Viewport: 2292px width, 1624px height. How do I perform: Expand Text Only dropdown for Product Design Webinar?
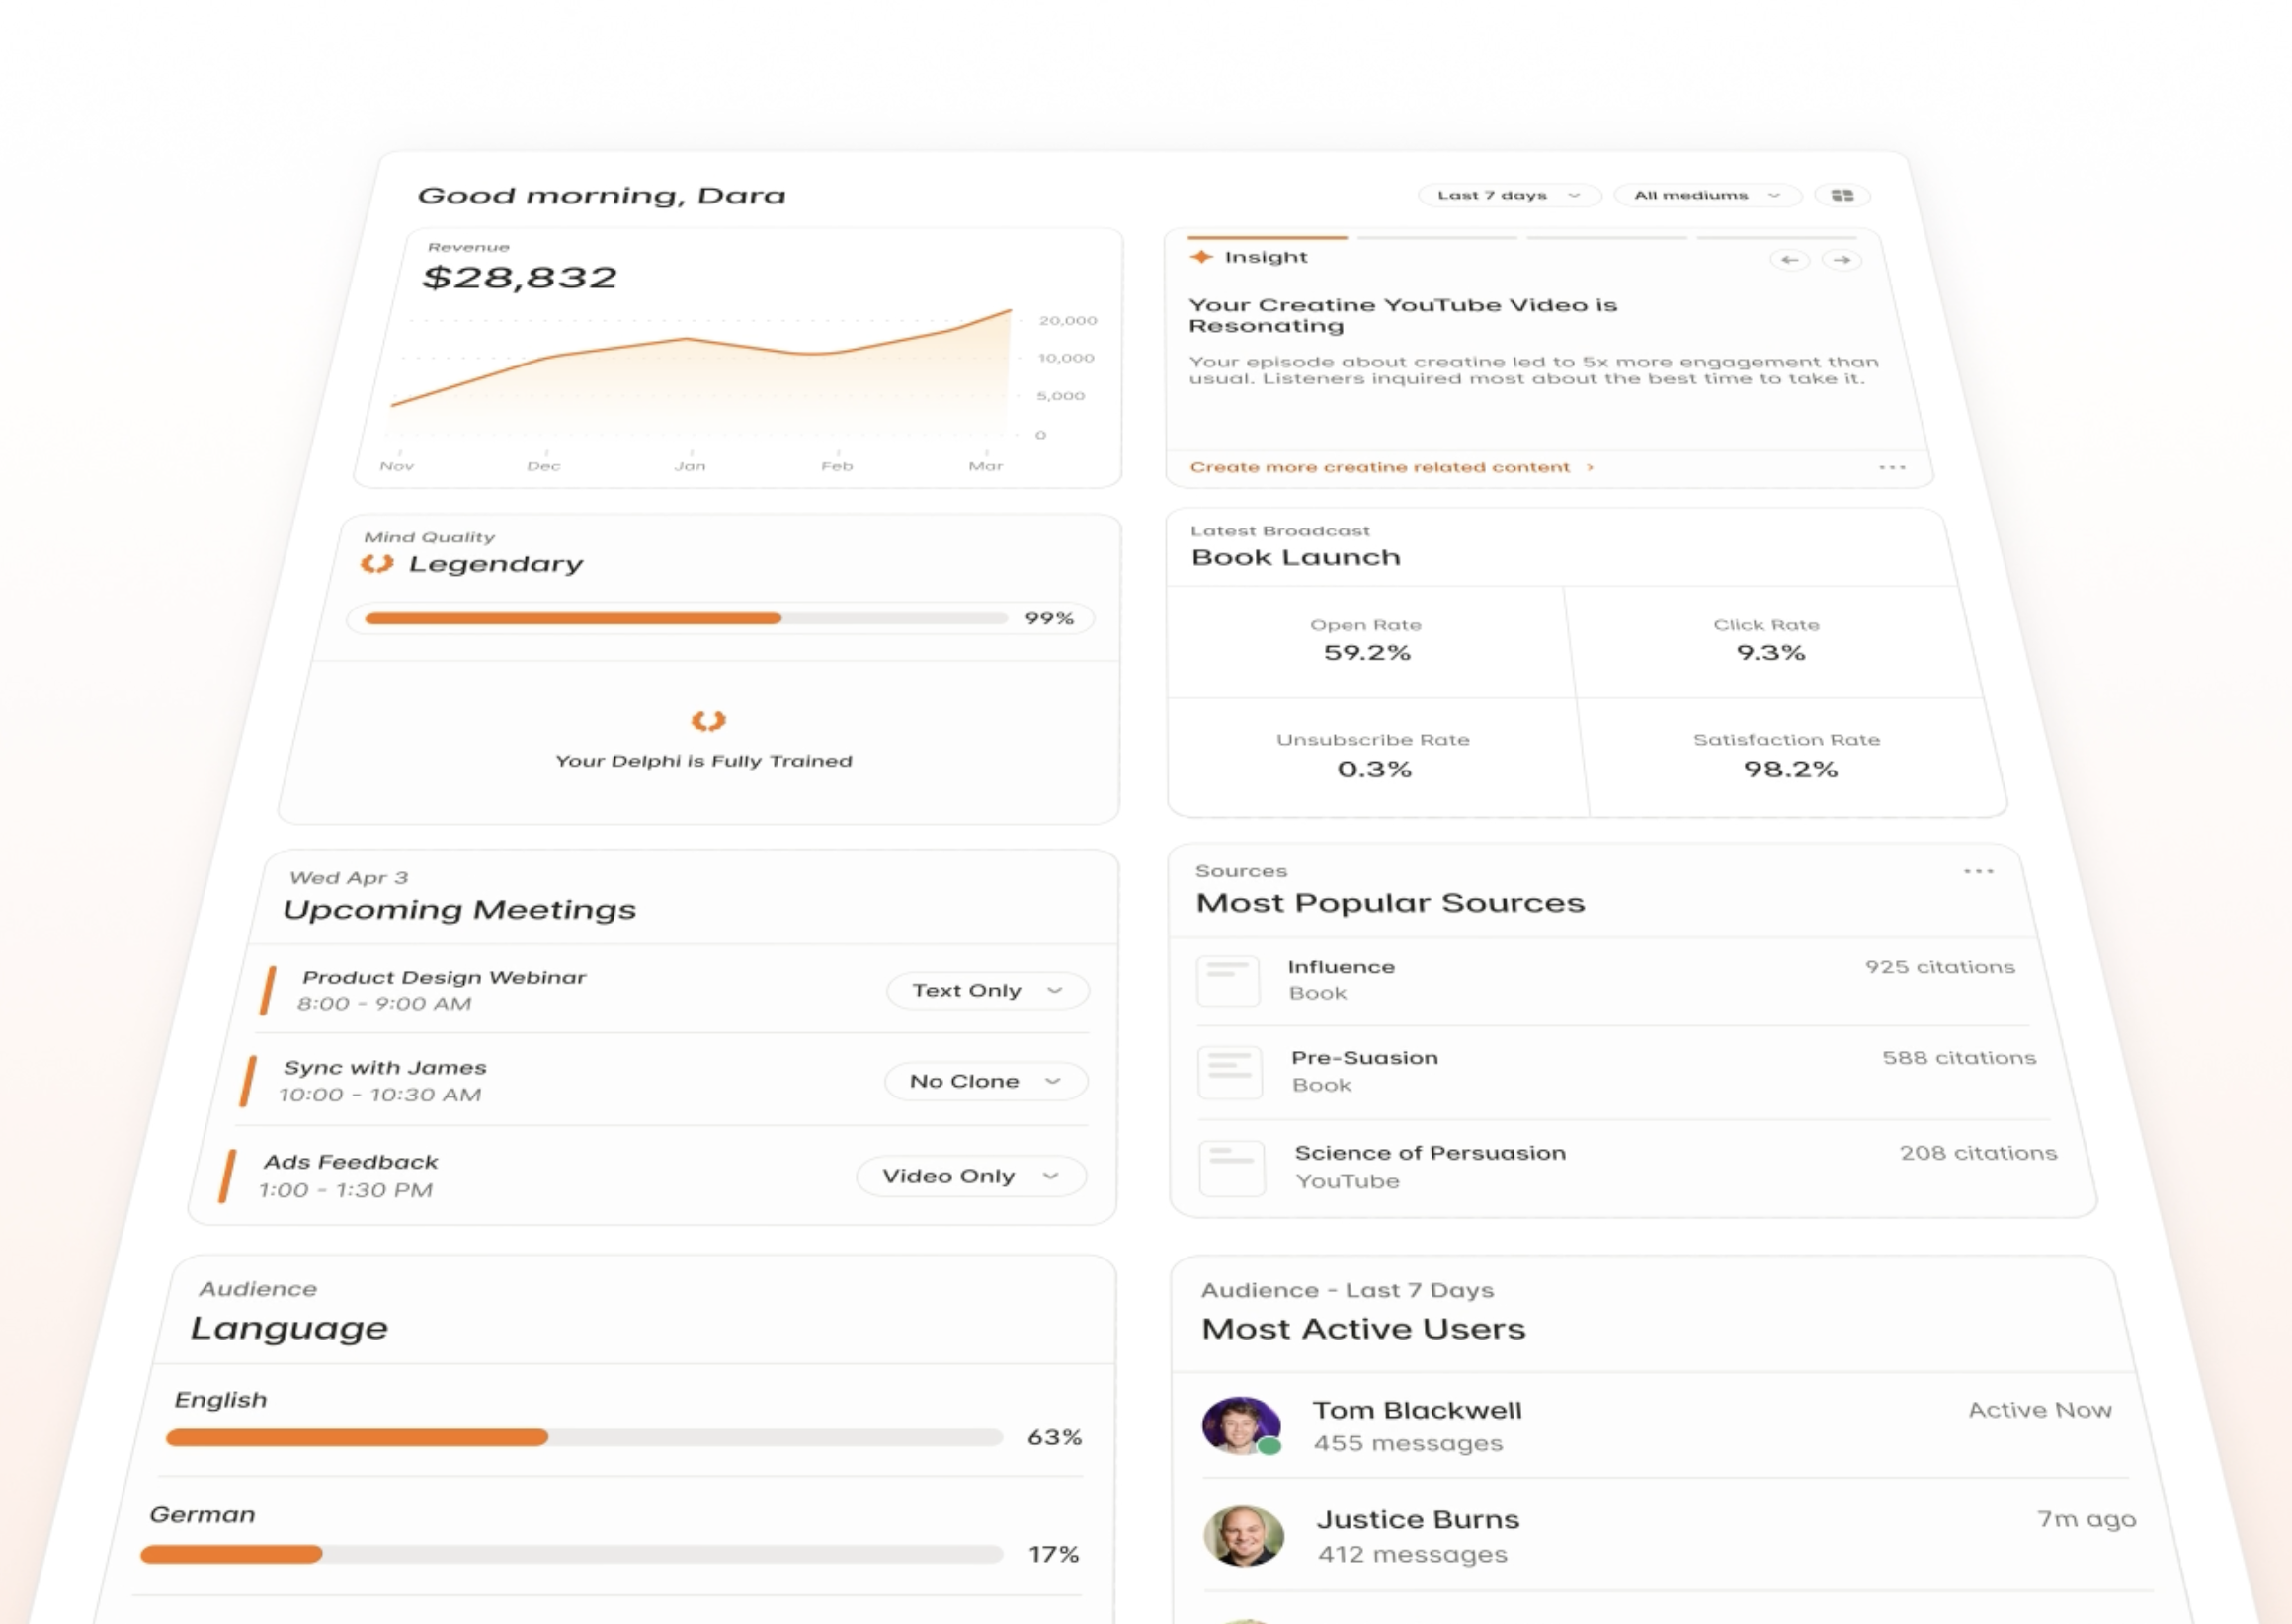tap(986, 990)
